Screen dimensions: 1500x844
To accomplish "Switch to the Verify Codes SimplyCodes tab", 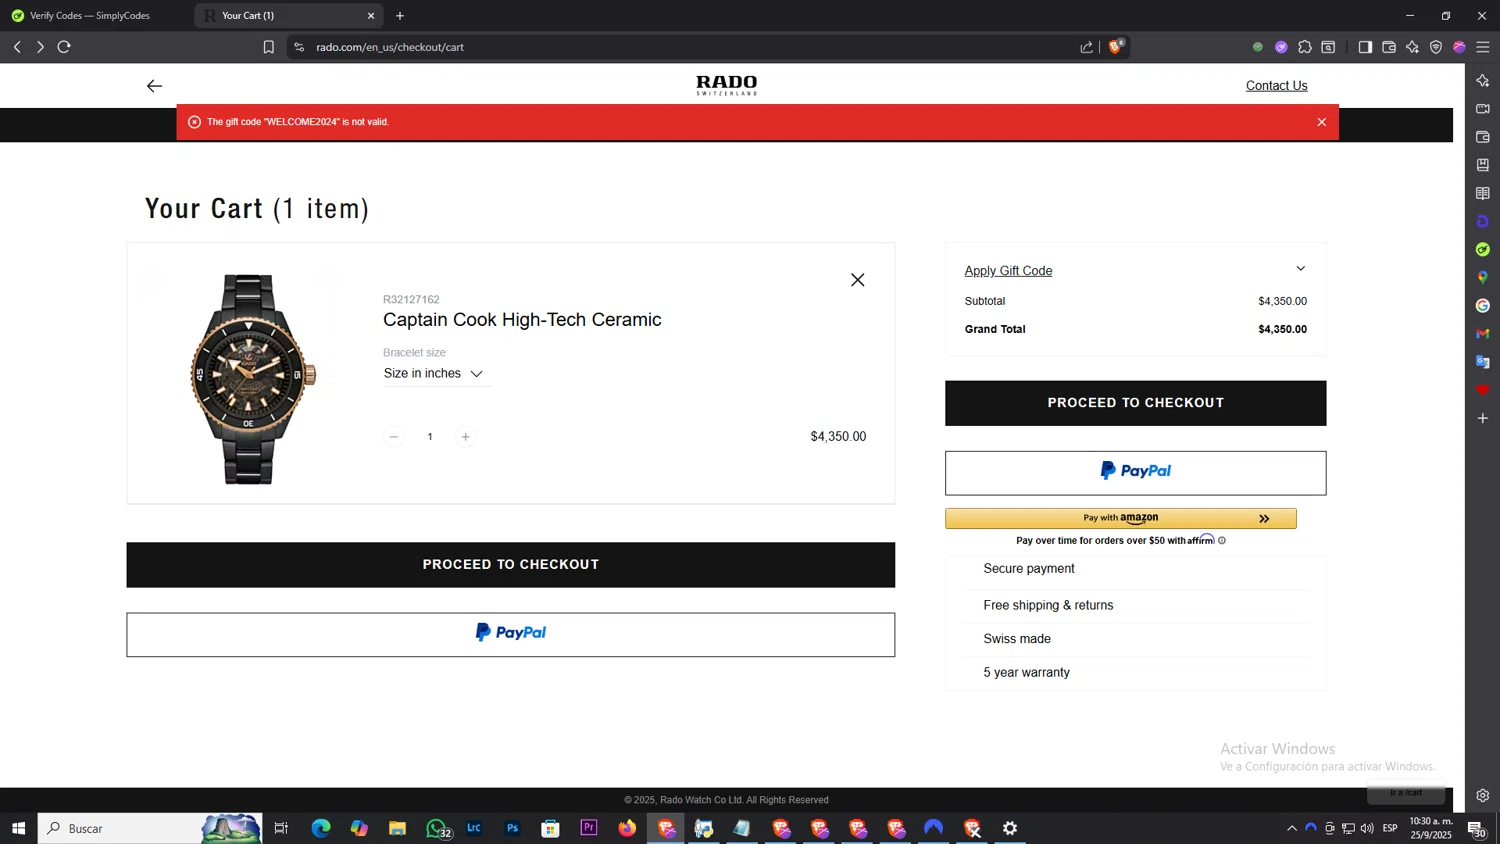I will point(90,16).
